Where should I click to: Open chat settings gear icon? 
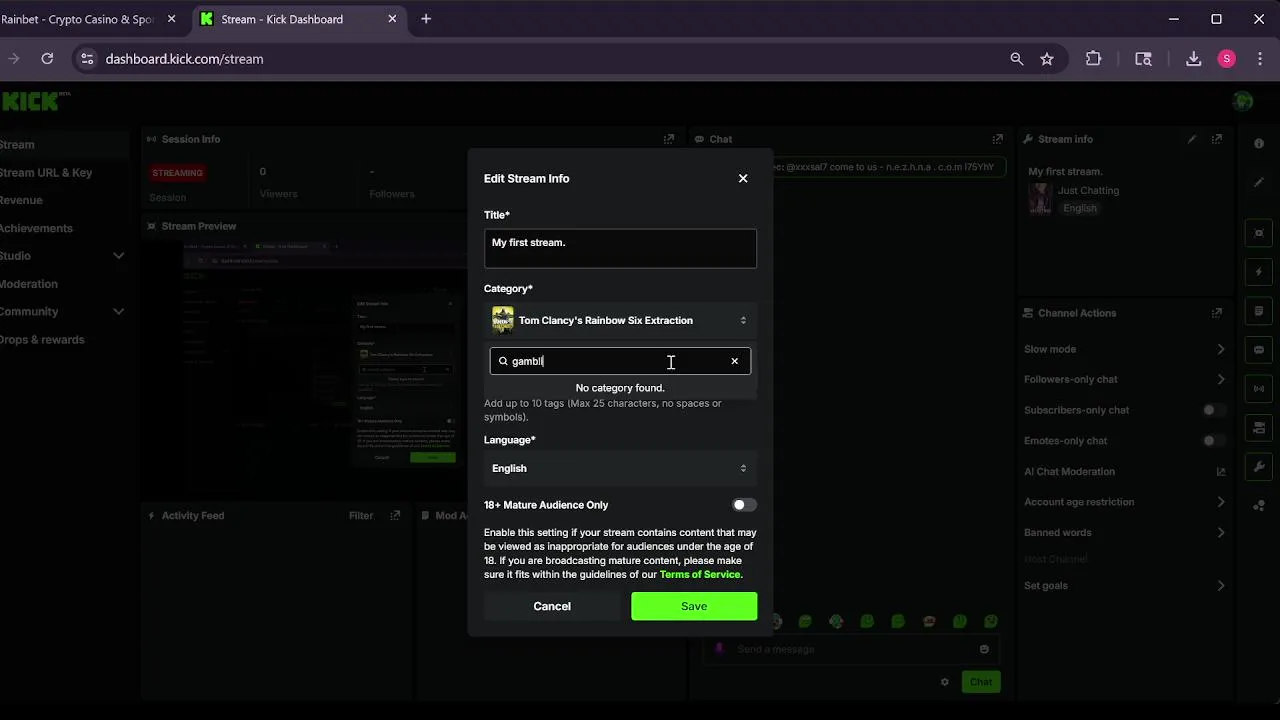point(944,682)
